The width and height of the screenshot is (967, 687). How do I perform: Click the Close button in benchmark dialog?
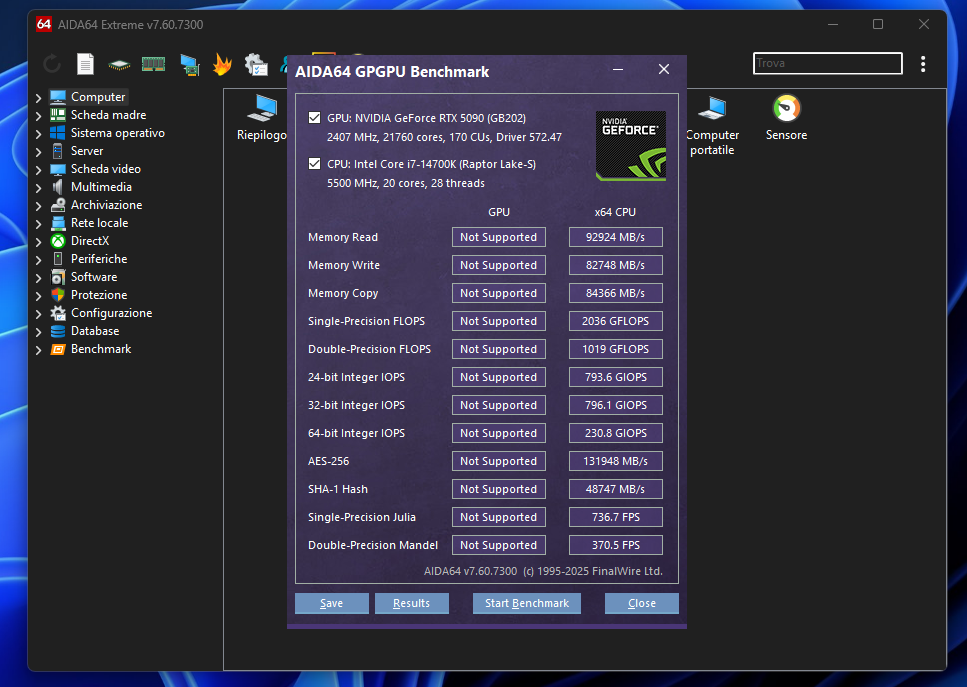641,603
